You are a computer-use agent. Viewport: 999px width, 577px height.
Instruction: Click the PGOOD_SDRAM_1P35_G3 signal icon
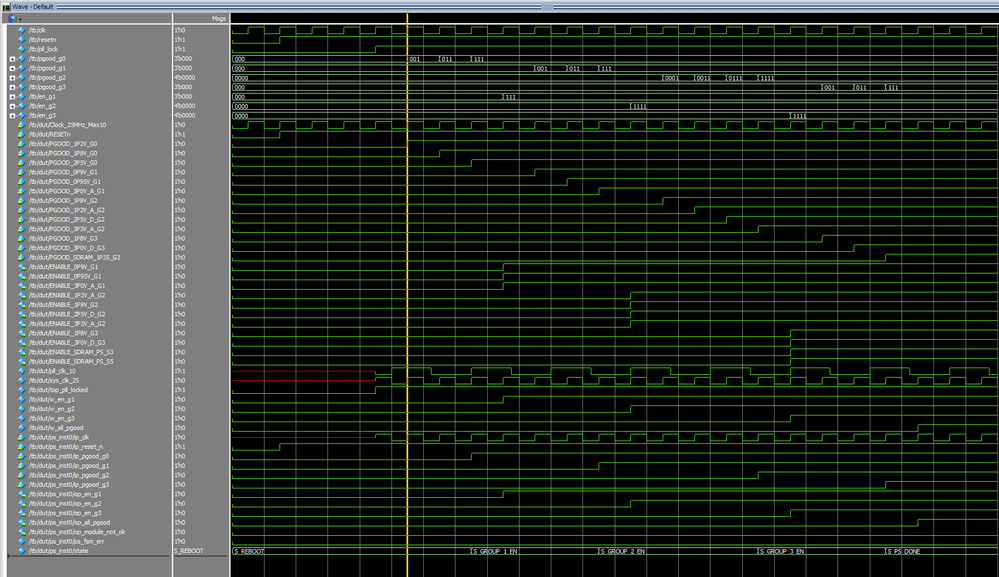tap(22, 257)
